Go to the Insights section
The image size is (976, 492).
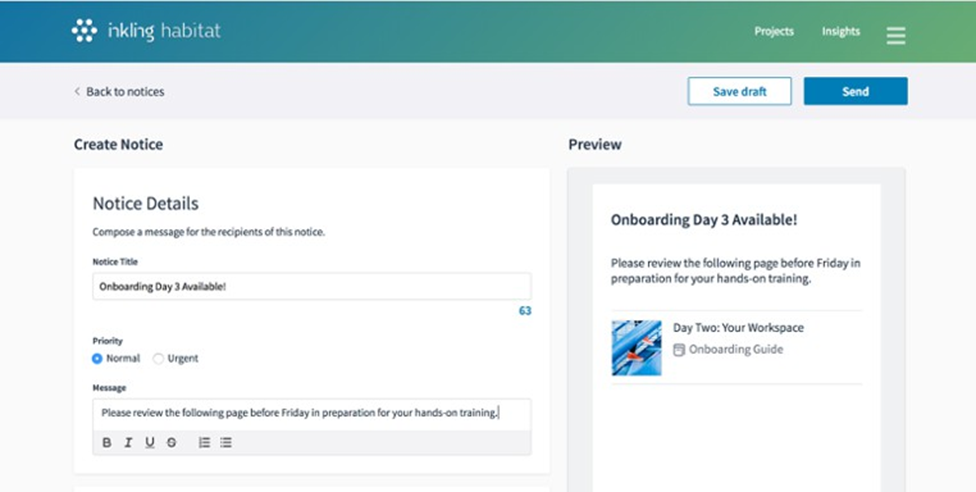click(x=840, y=31)
